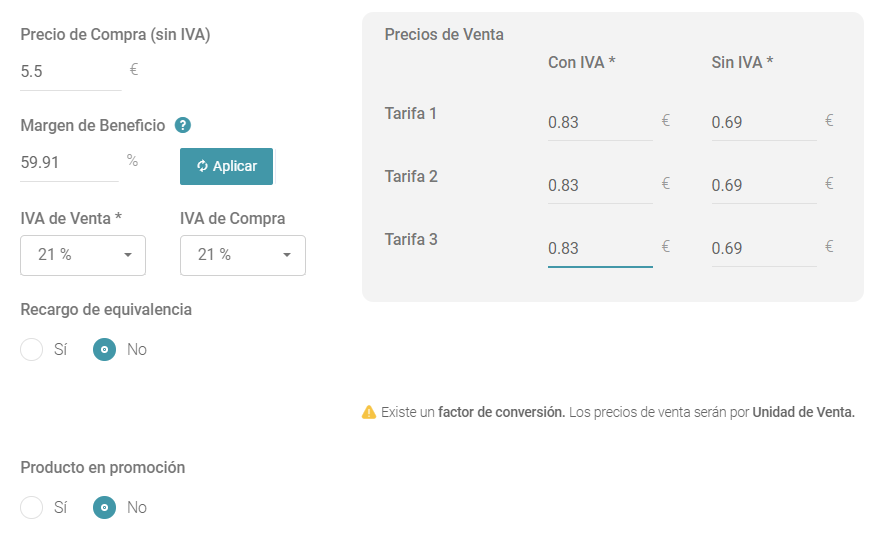
Task: Click Tarifa 3 Sin IVA price field
Action: coord(764,248)
